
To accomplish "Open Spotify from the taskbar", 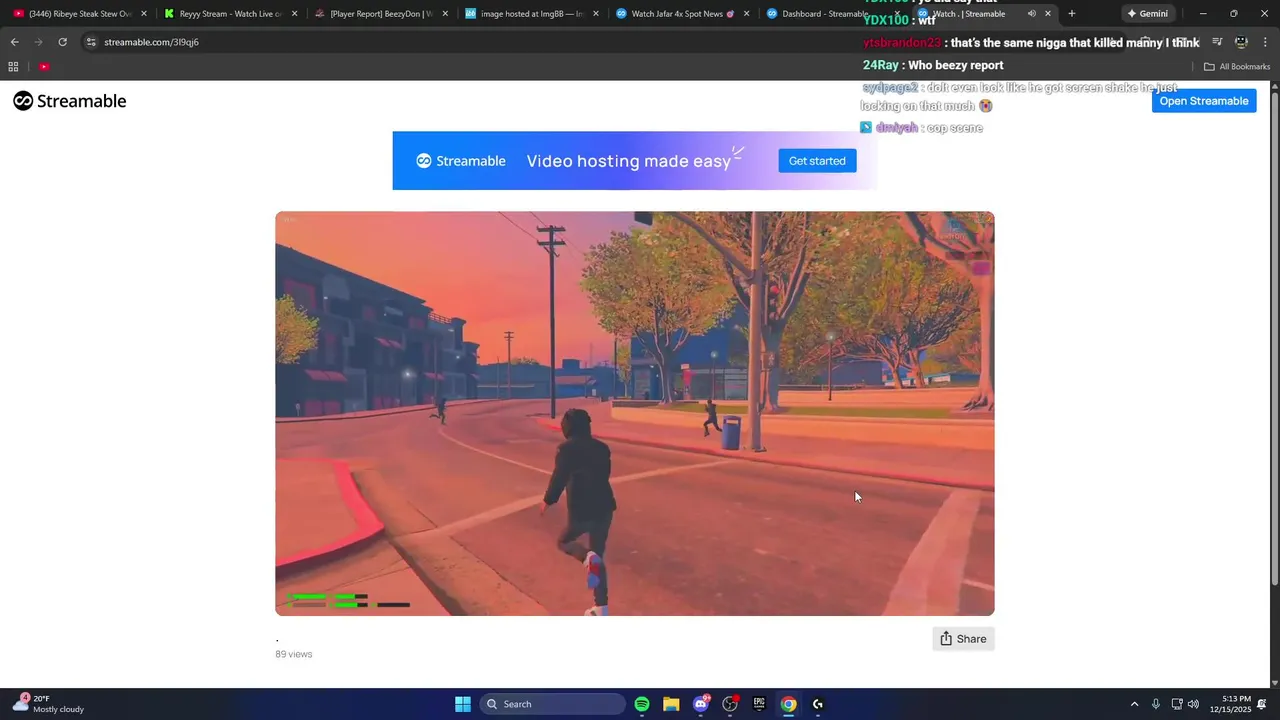I will (642, 704).
